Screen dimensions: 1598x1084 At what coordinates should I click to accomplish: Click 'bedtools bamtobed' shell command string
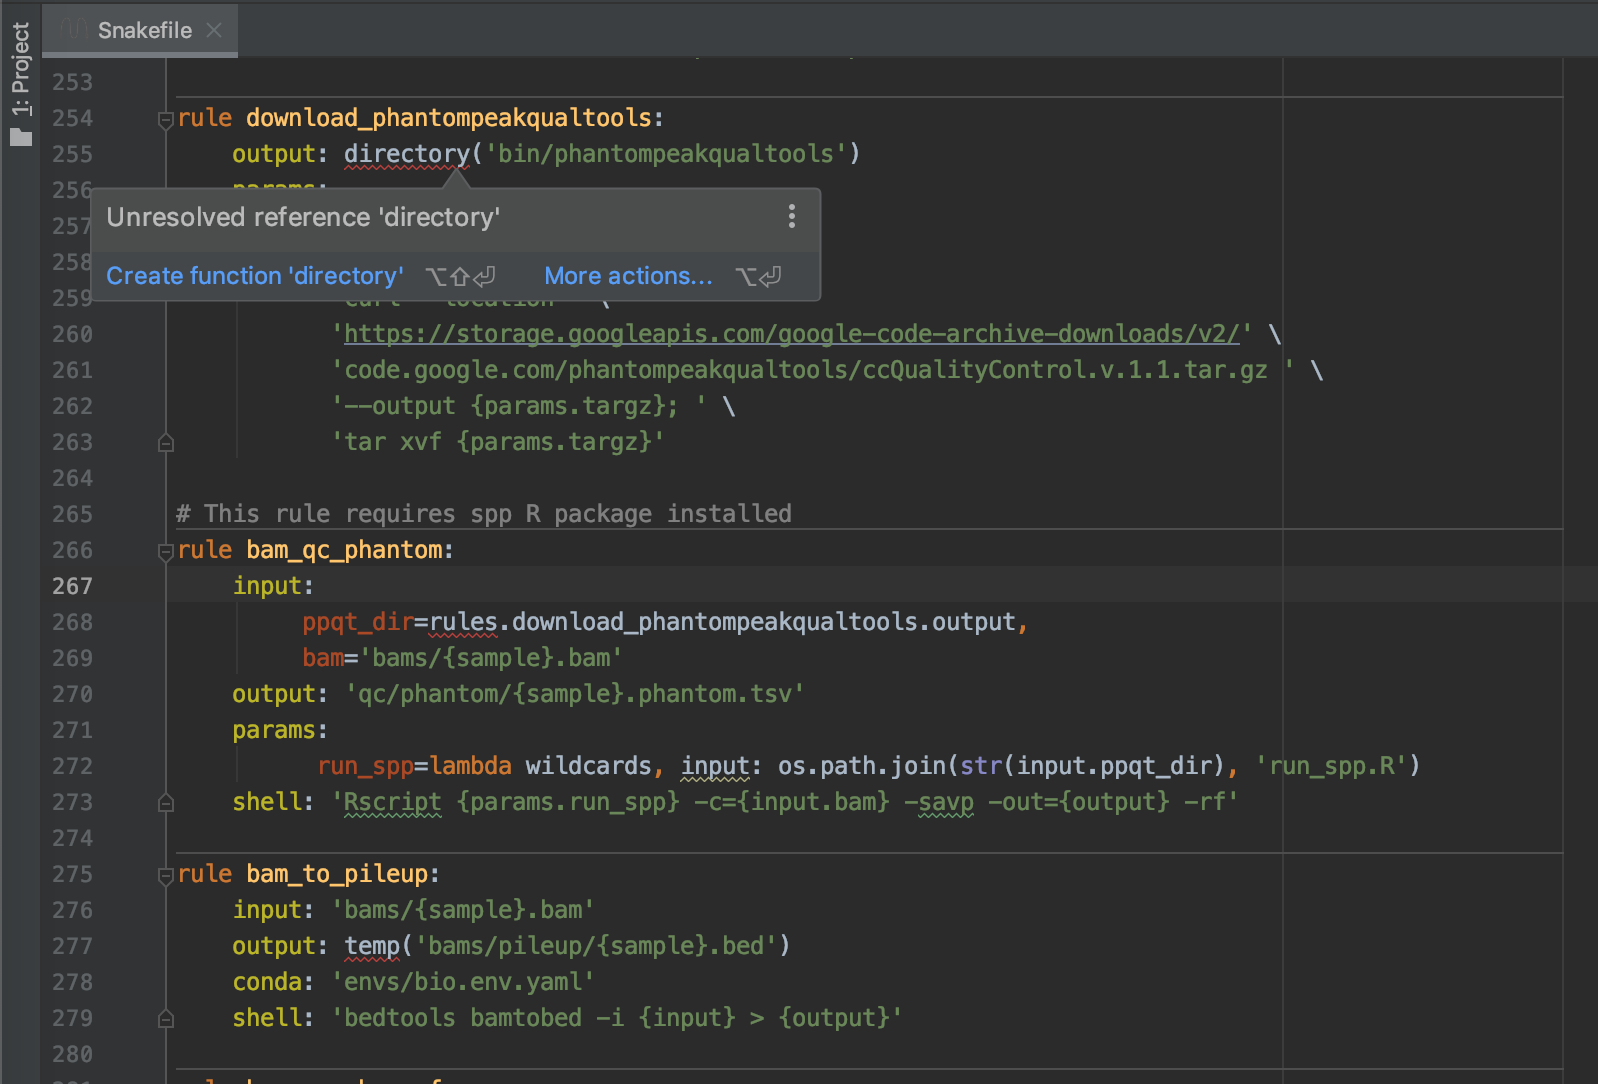tap(617, 1018)
